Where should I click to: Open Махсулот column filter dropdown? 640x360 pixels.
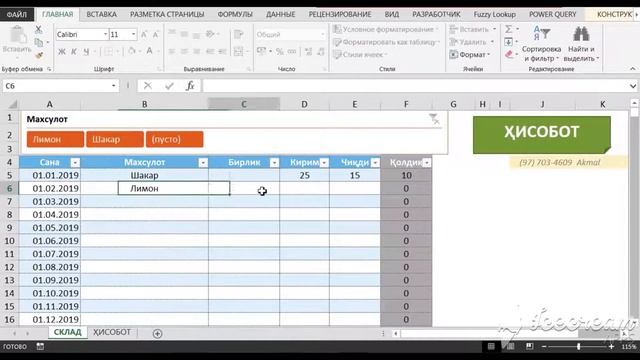(x=203, y=162)
